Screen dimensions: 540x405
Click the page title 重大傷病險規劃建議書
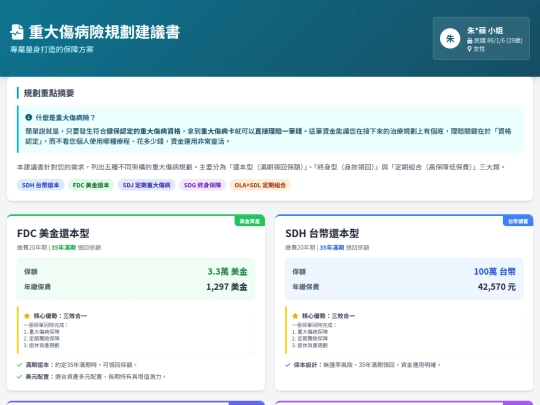tap(104, 32)
